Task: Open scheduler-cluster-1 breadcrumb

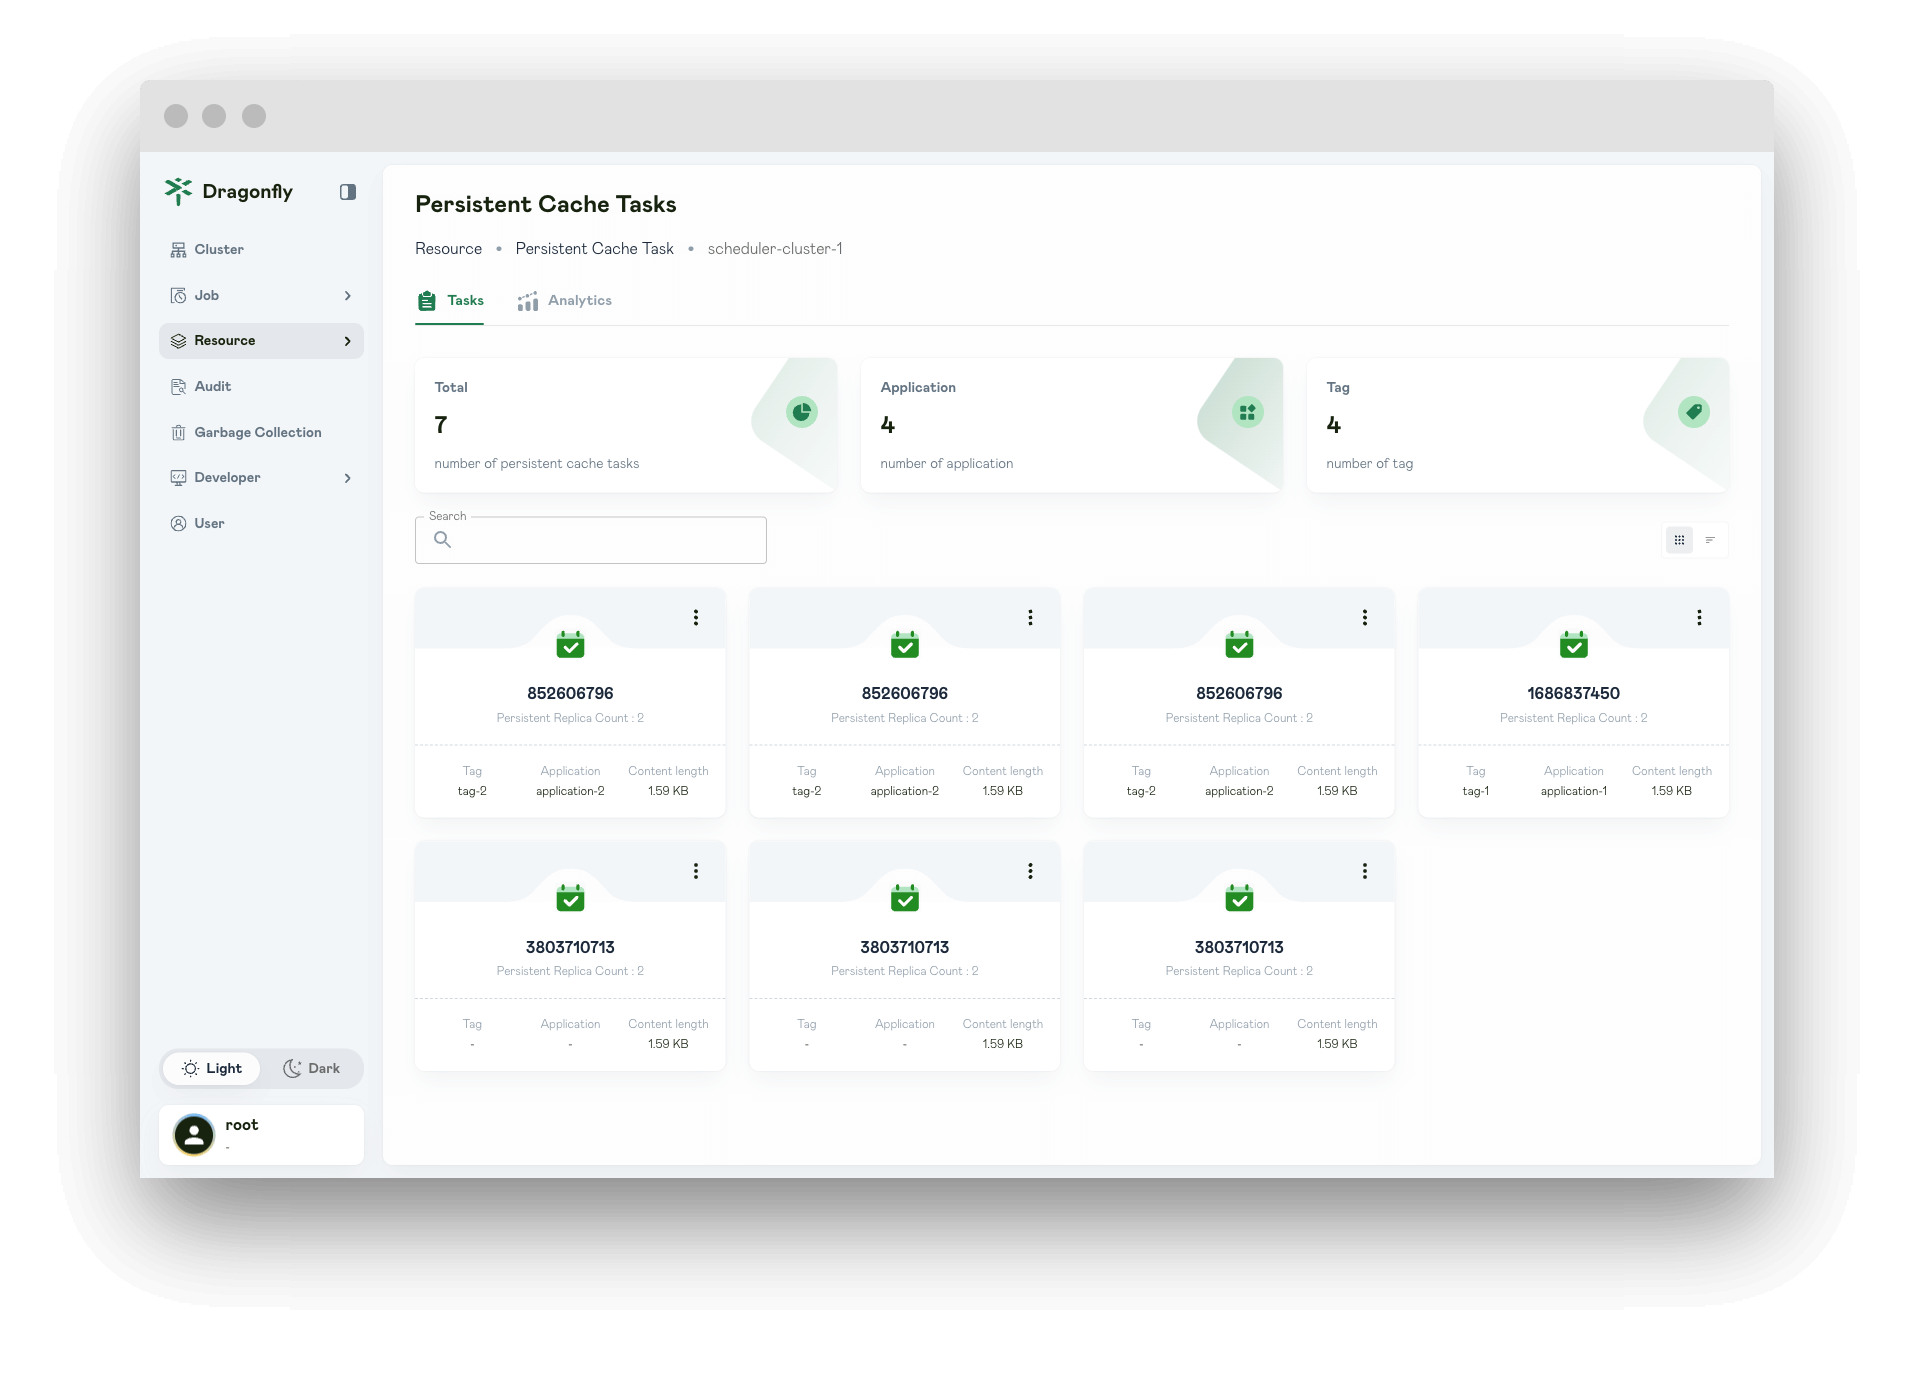Action: 775,248
